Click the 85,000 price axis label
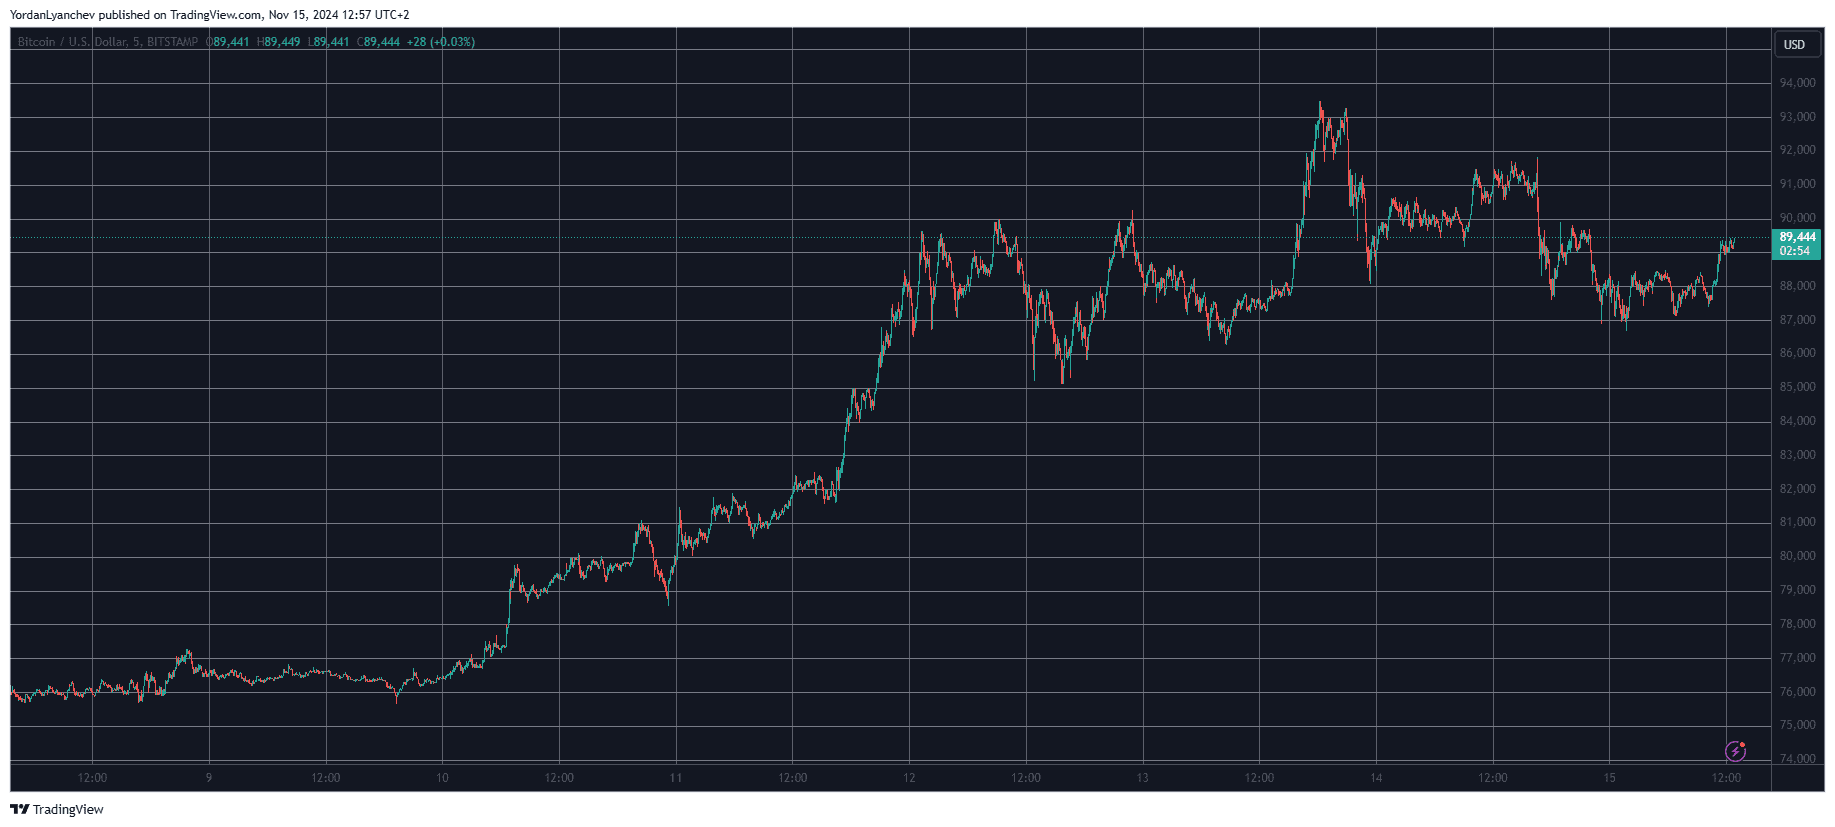This screenshot has width=1835, height=827. 1797,387
